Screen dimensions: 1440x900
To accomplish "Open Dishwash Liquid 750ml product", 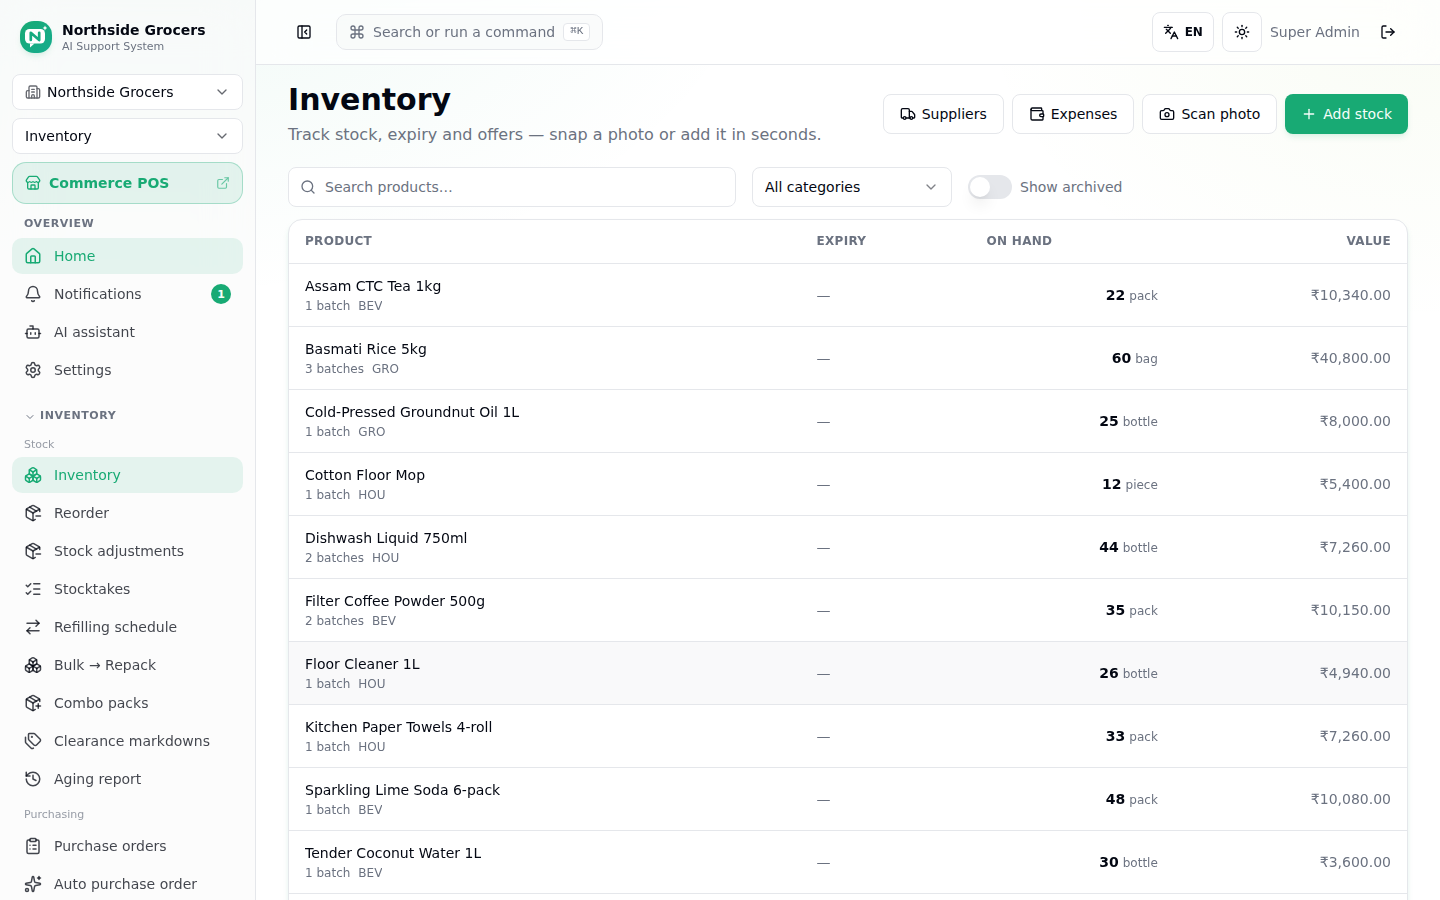I will pyautogui.click(x=386, y=538).
